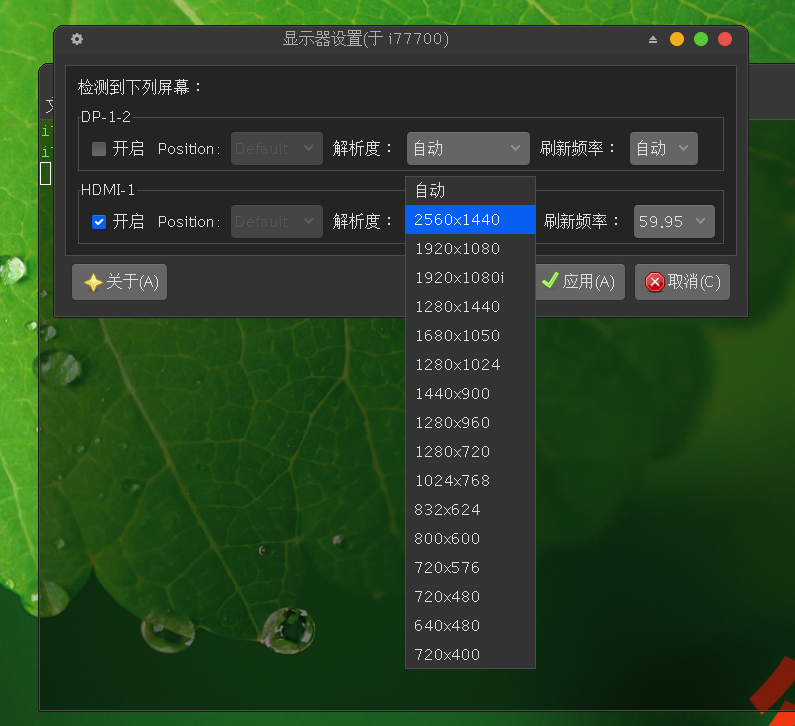Viewport: 795px width, 726px height.
Task: Open the HDMI-1 refresh rate dropdown showing 59.95
Action: [674, 222]
